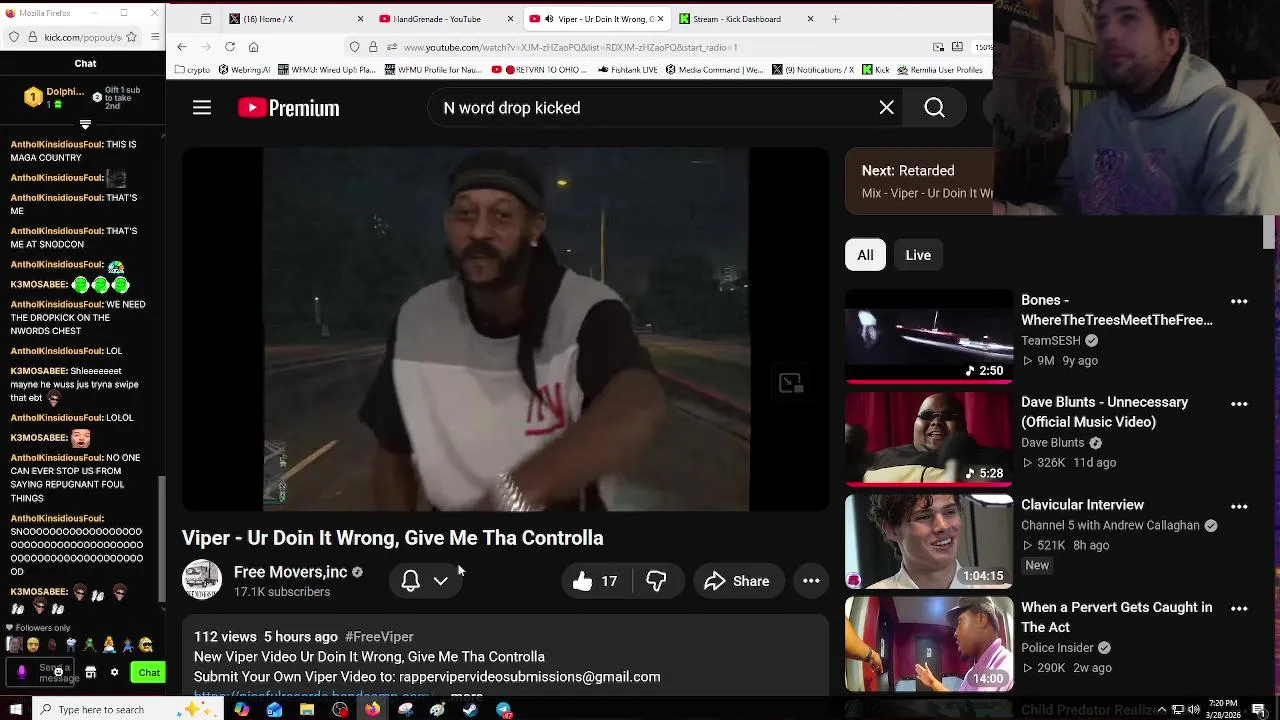Screen dimensions: 1280x720
Task: Expand Kick chat leaderboard arrow
Action: point(85,125)
